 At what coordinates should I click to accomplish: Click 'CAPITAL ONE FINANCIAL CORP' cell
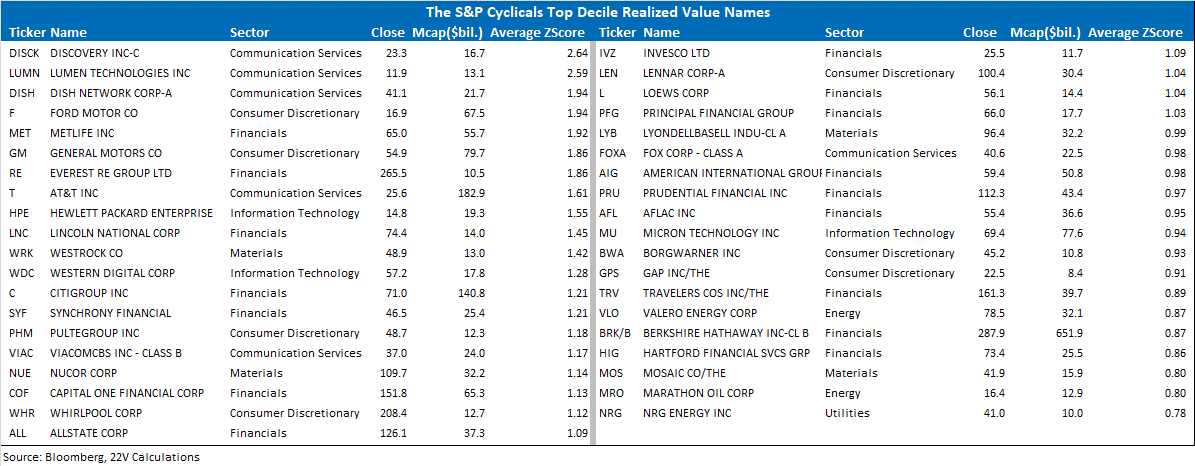point(127,393)
